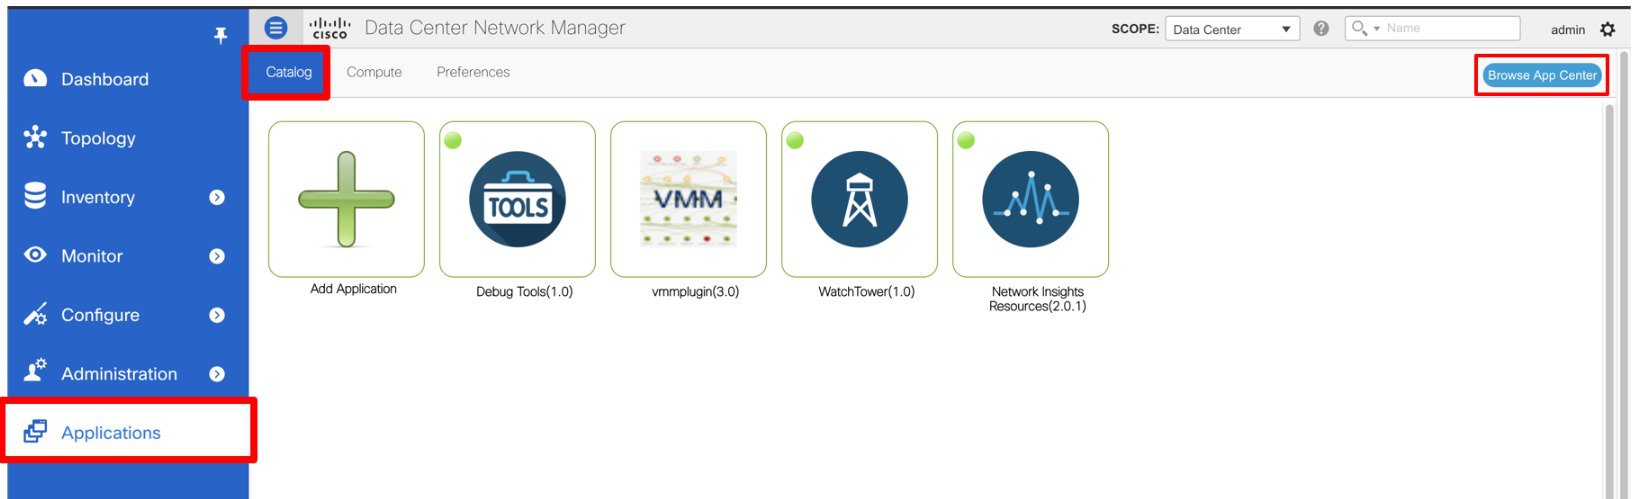Screen dimensions: 1632x499
Task: Switch to the Preferences tab
Action: [473, 72]
